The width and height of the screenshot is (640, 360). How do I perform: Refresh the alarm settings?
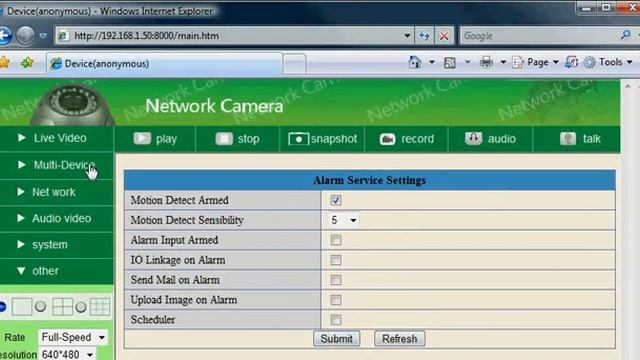pyautogui.click(x=400, y=339)
